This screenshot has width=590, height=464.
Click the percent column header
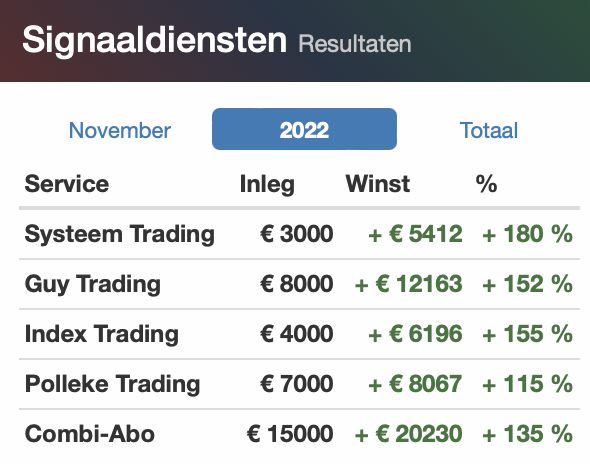pos(486,184)
